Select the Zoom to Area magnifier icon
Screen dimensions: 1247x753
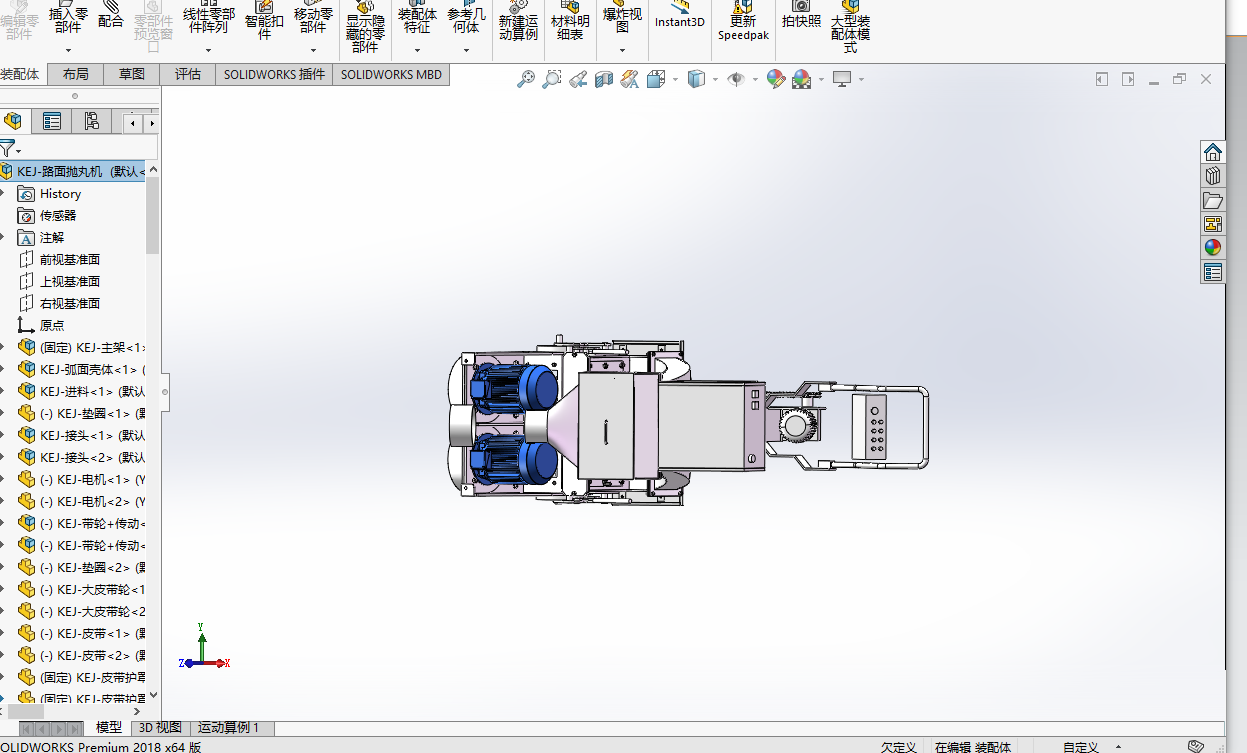point(552,79)
